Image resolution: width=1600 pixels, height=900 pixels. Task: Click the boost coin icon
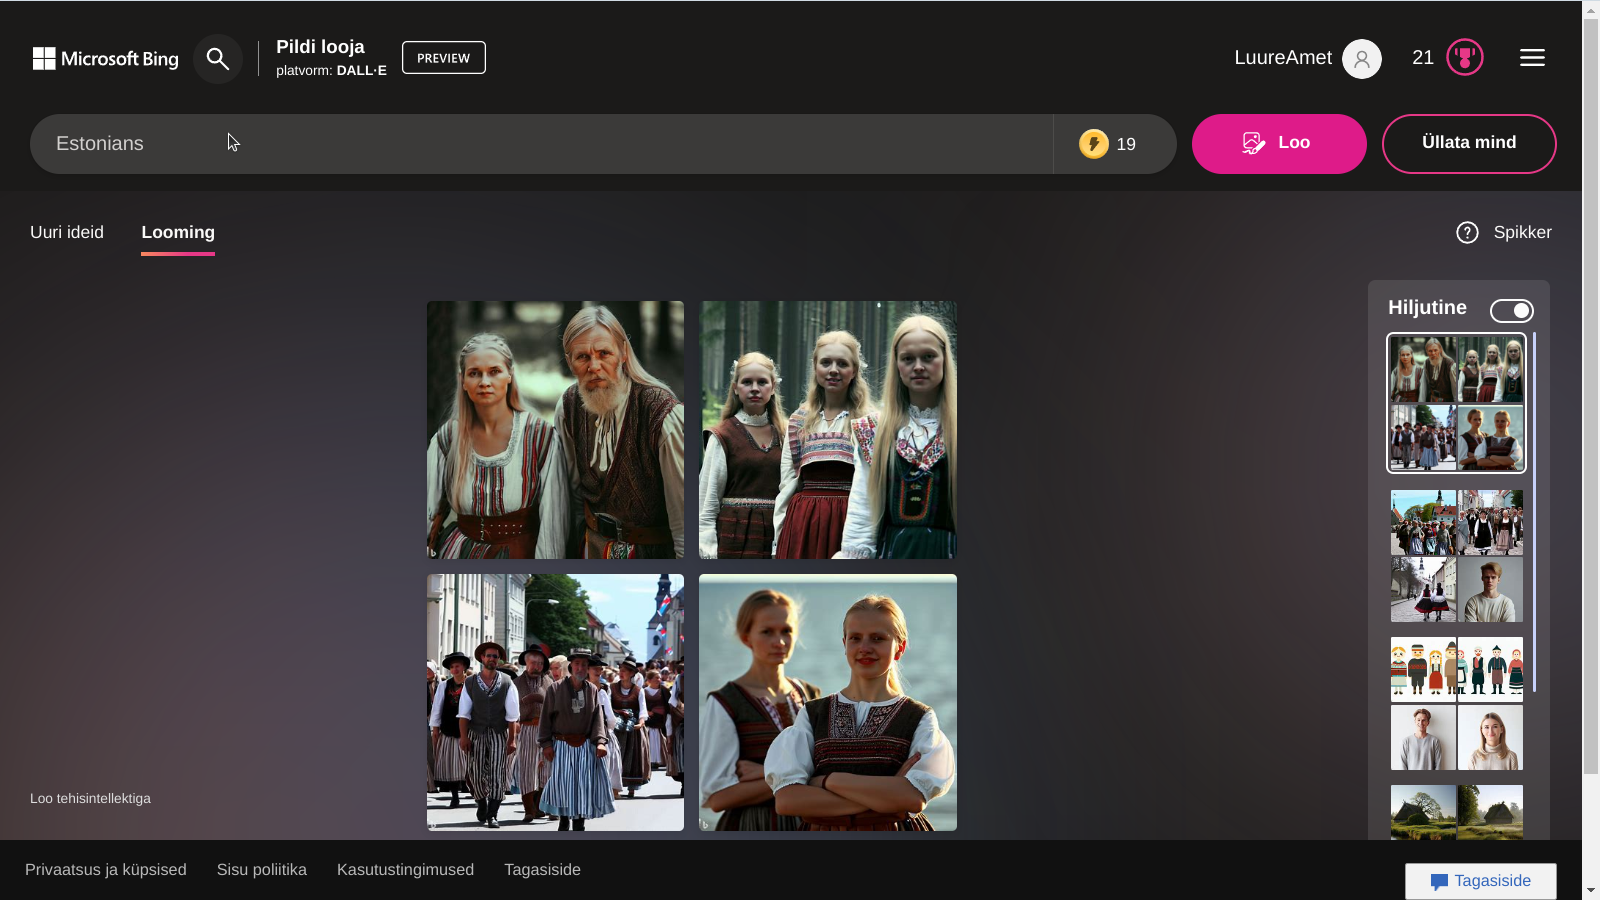tap(1094, 144)
